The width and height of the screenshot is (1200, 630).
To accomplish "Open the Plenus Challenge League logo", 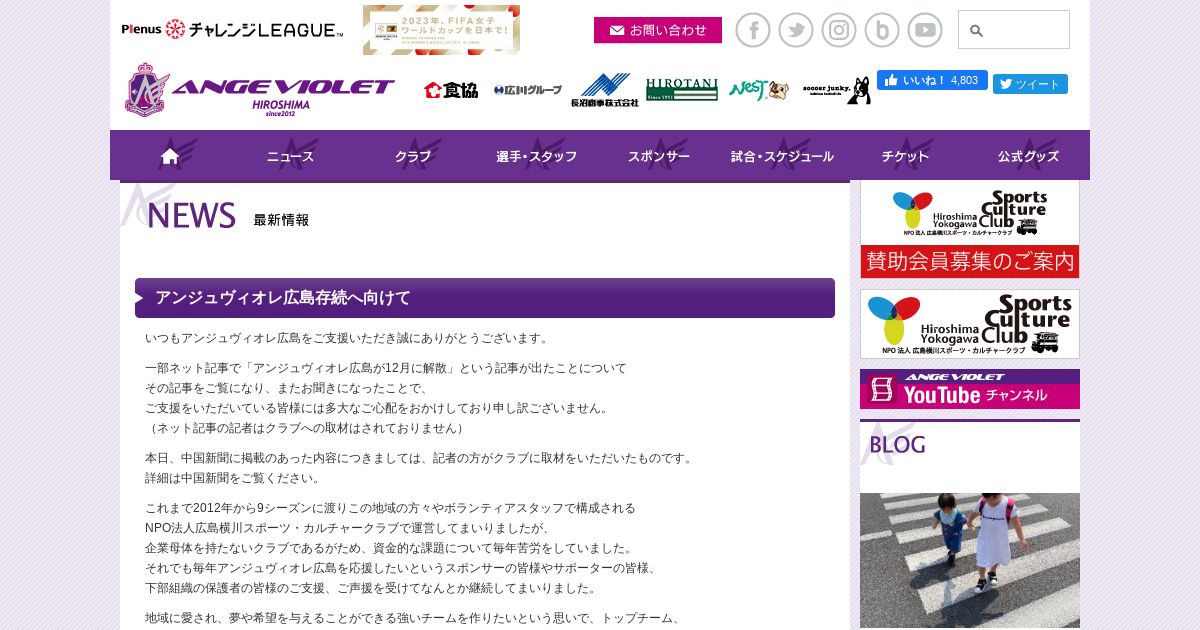I will (x=232, y=29).
